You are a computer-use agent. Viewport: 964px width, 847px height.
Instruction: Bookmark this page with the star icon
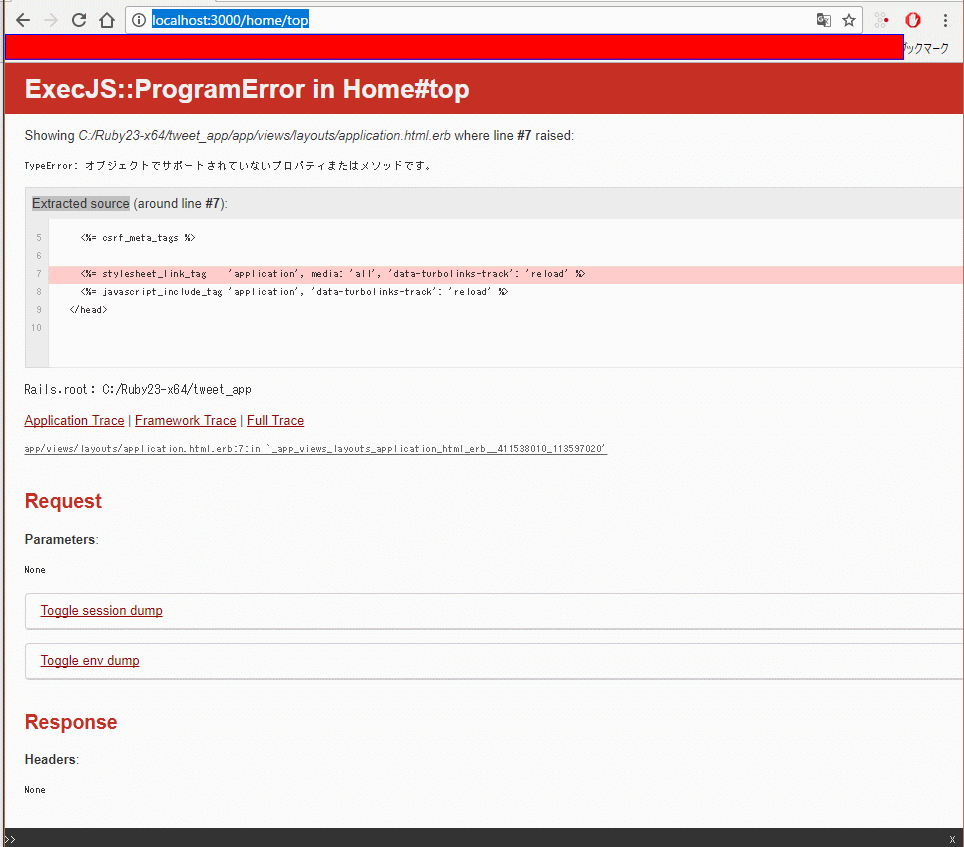[849, 20]
